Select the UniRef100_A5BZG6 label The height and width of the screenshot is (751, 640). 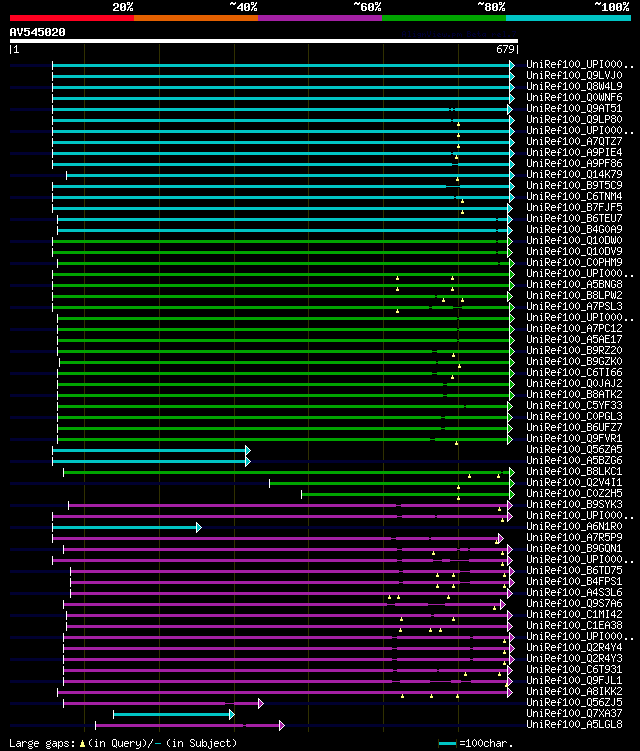574,460
